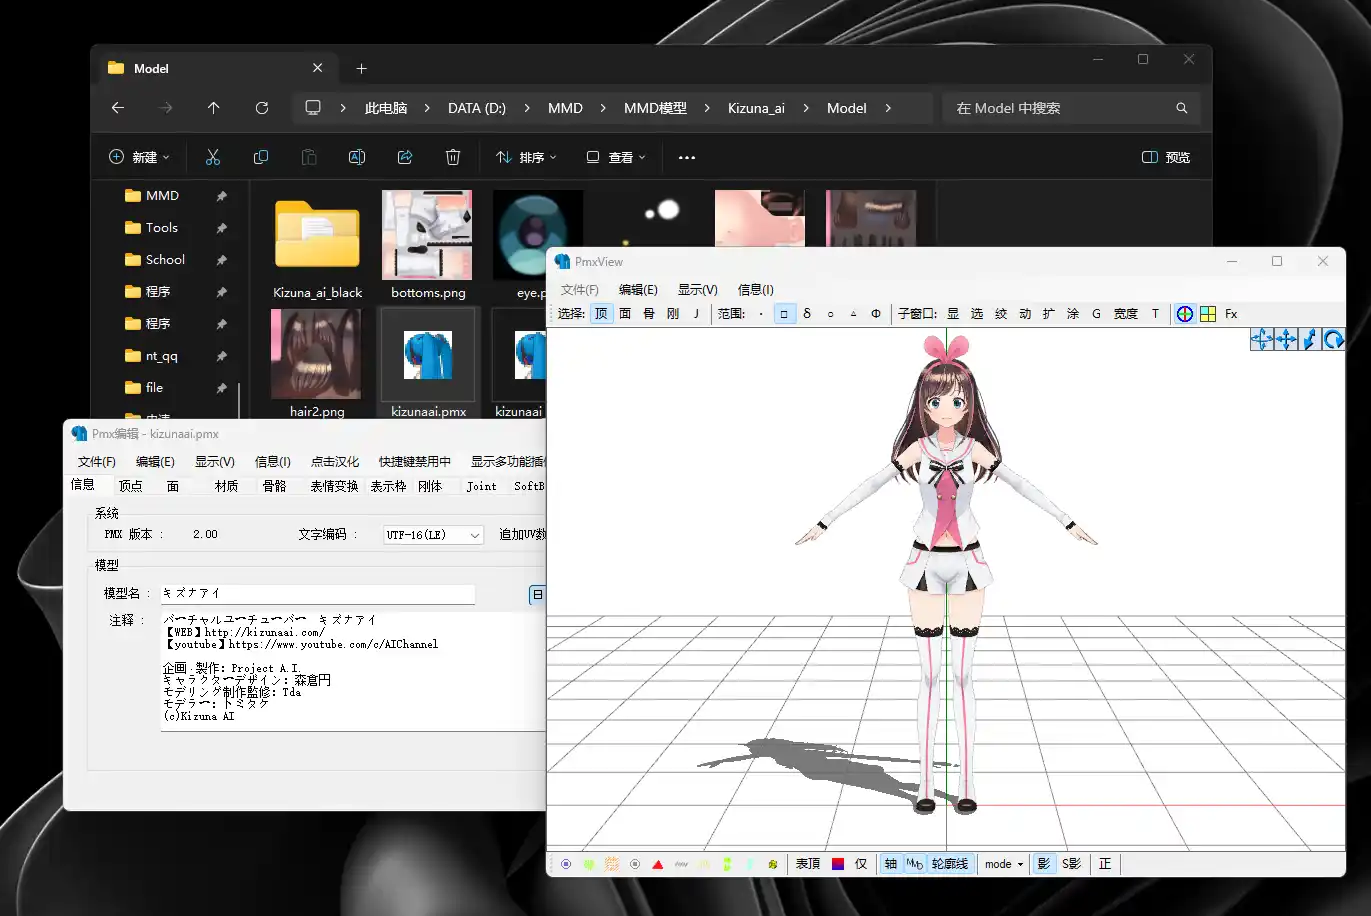Click 快捷键禁用中 in Pmx编辑 menu bar

[x=415, y=462]
